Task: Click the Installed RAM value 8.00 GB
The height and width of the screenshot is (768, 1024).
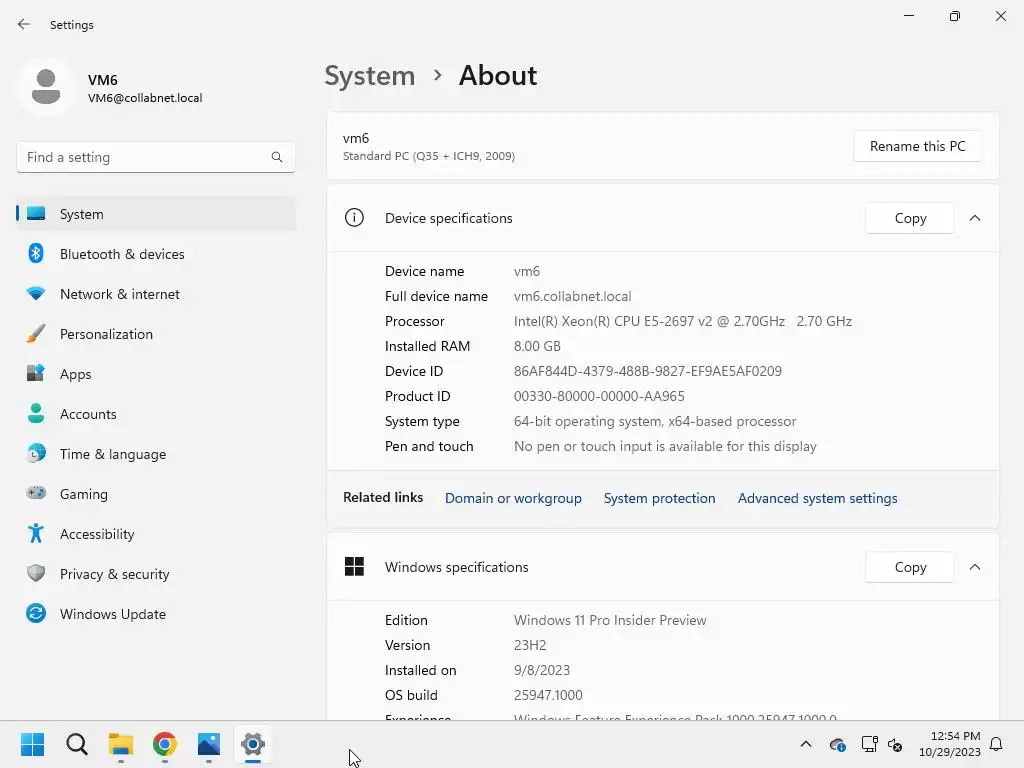Action: point(537,346)
